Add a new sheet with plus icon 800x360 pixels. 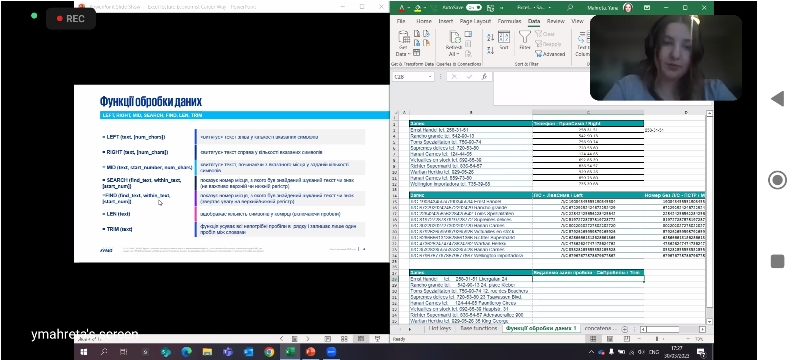[625, 329]
